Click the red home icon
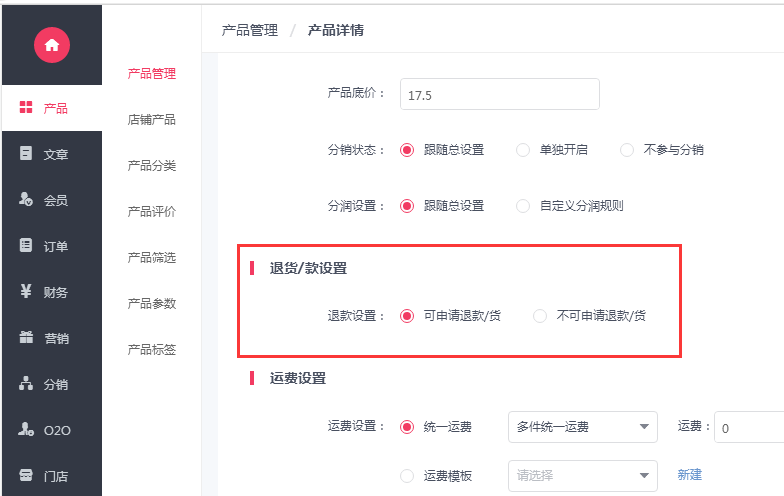 point(52,45)
